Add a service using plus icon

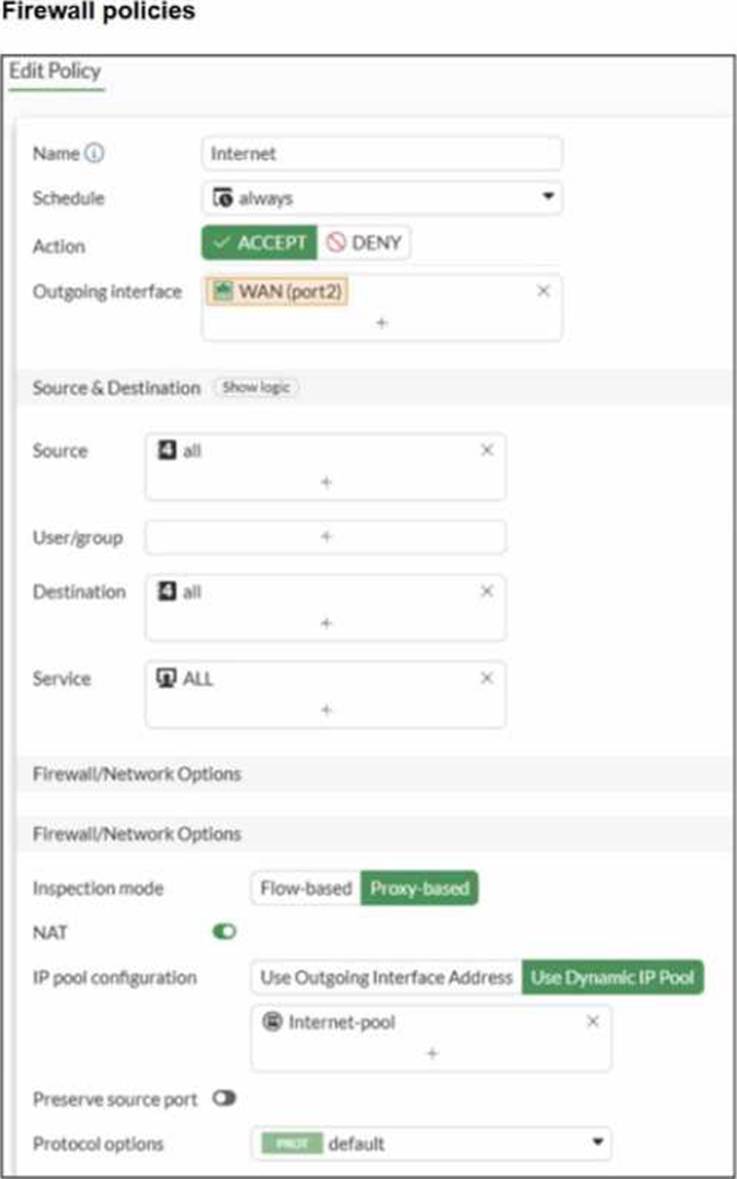click(326, 710)
